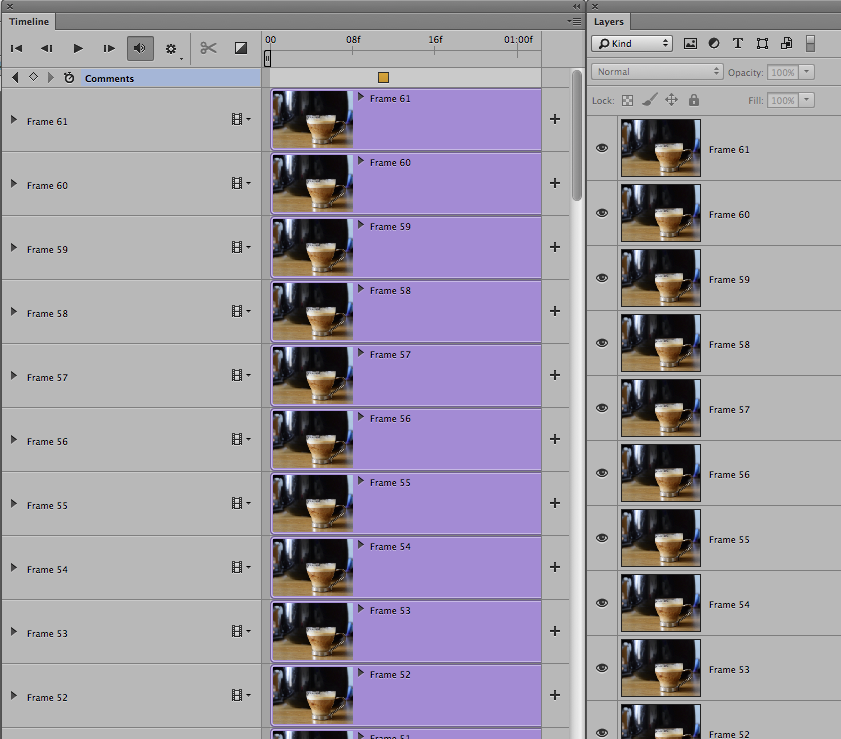Go to previous comment keyframe
This screenshot has height=739, width=841.
[x=15, y=77]
